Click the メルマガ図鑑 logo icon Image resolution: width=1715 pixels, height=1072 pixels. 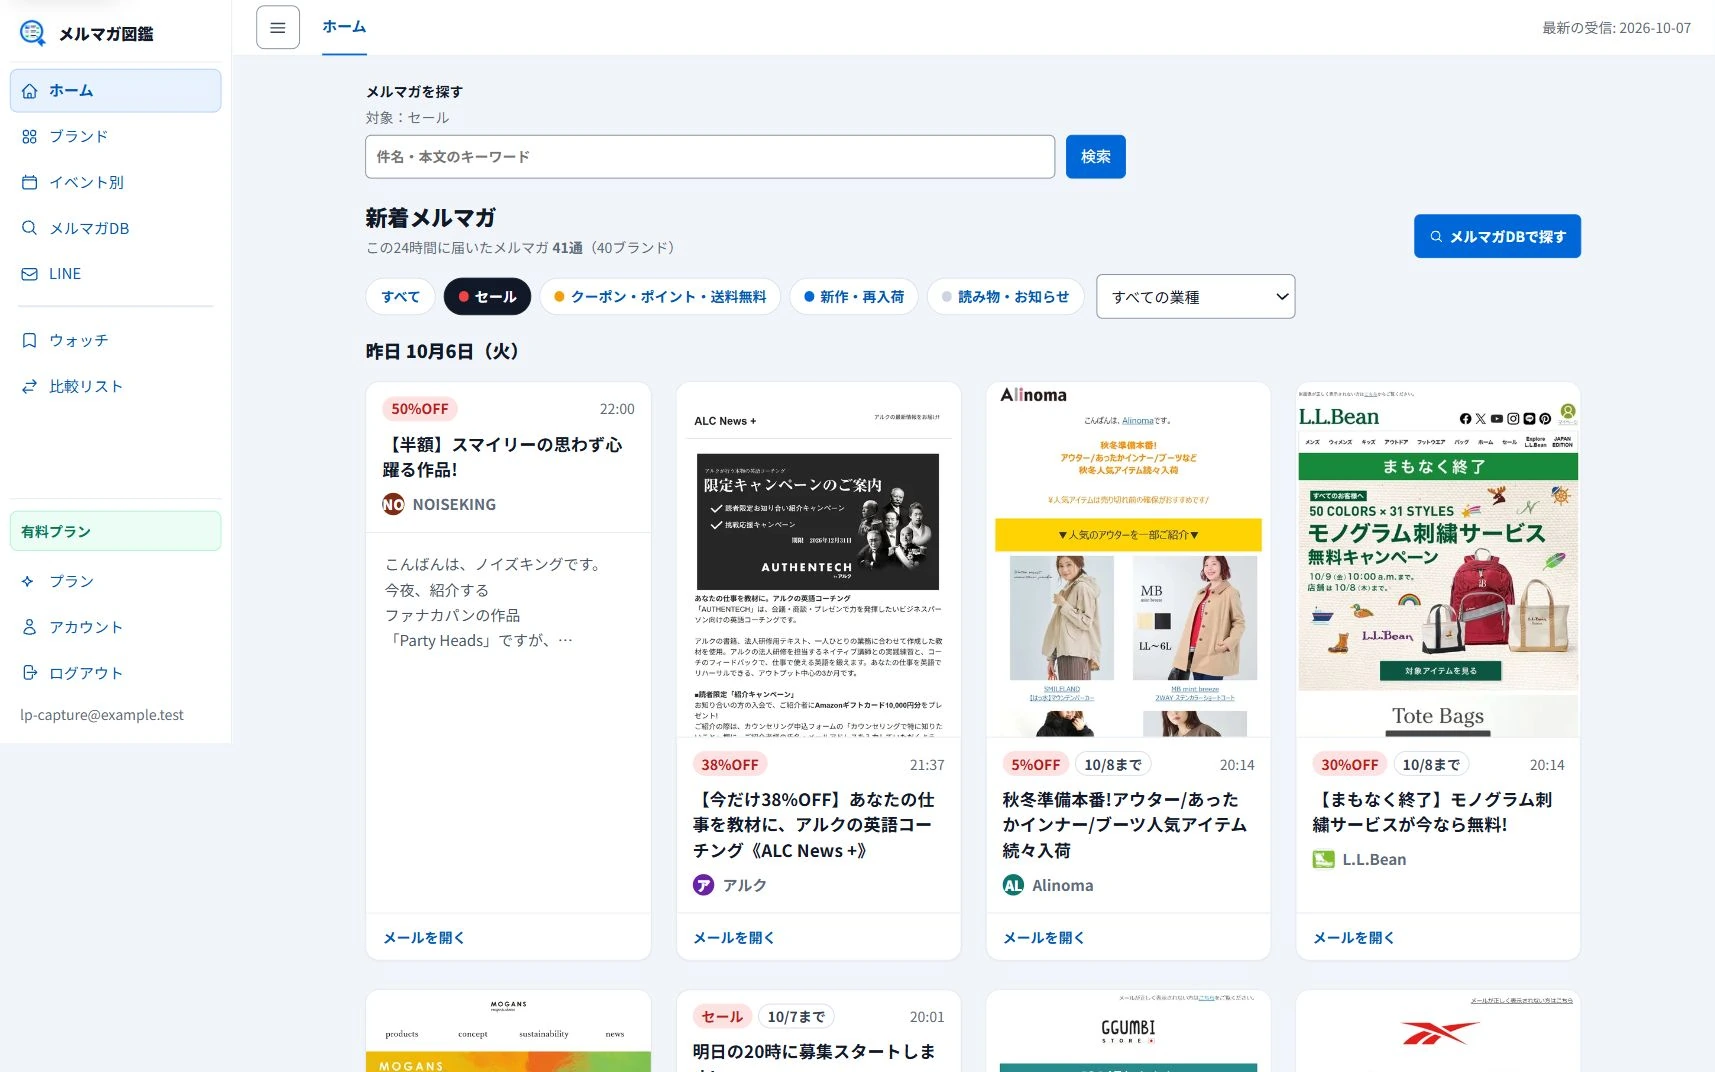click(x=32, y=33)
